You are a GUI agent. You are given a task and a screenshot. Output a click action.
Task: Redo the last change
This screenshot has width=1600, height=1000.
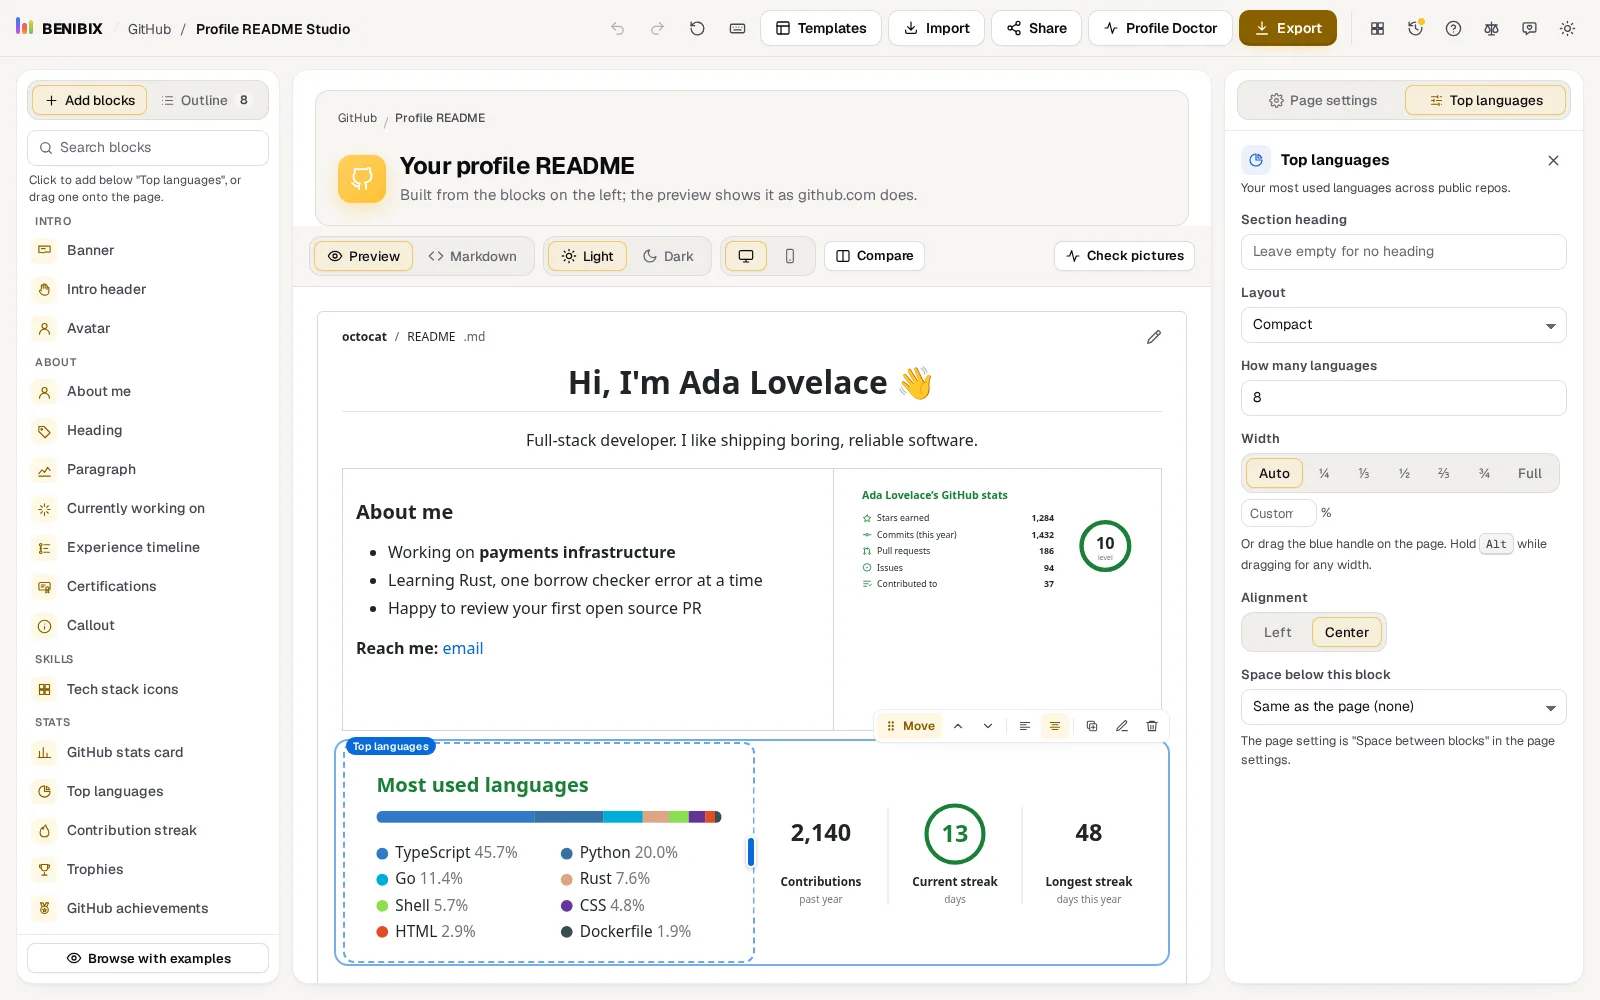coord(657,29)
